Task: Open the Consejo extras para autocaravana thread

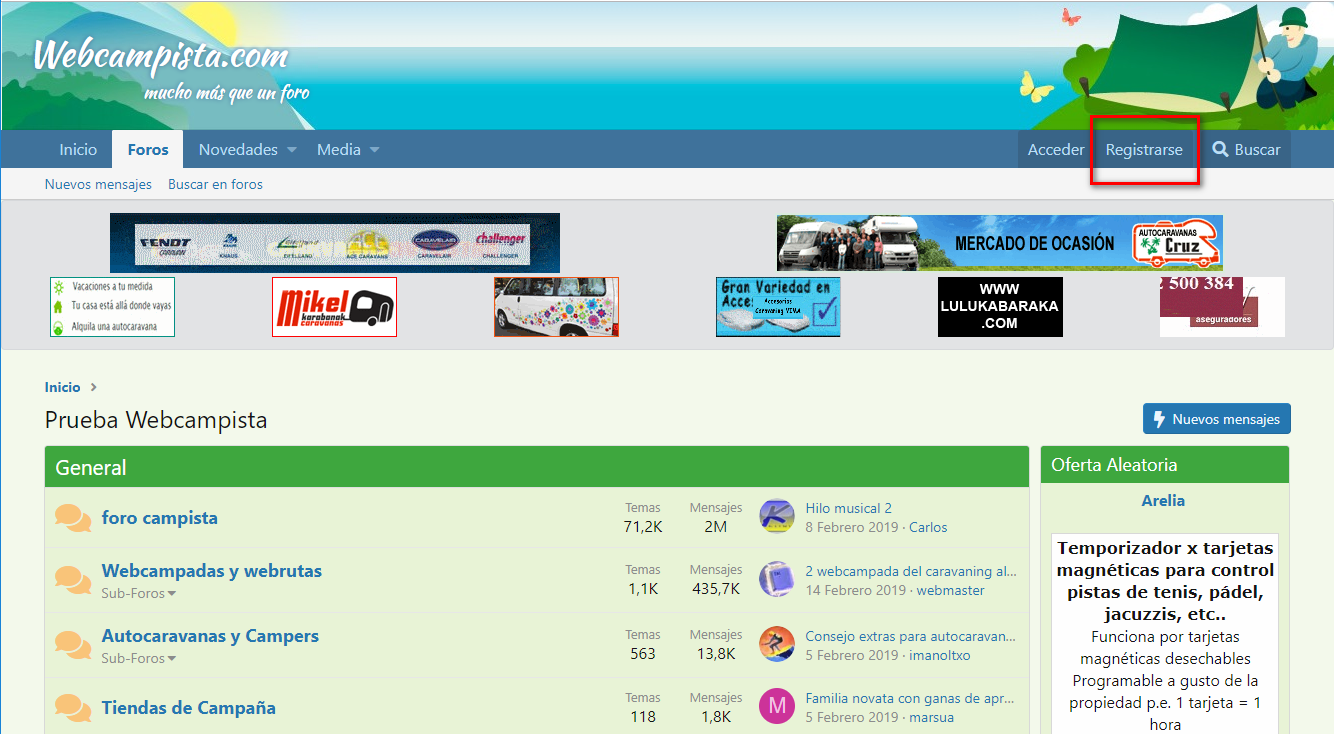Action: point(911,636)
